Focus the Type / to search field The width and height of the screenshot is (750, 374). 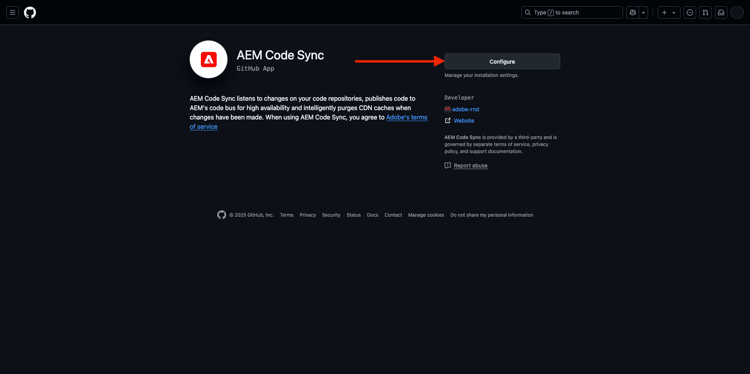572,12
